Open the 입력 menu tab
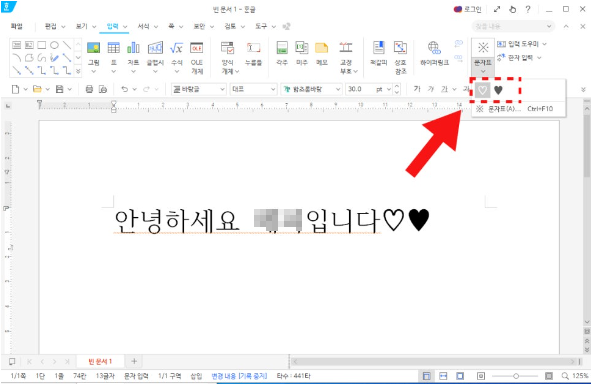The width and height of the screenshot is (593, 384). pos(112,26)
